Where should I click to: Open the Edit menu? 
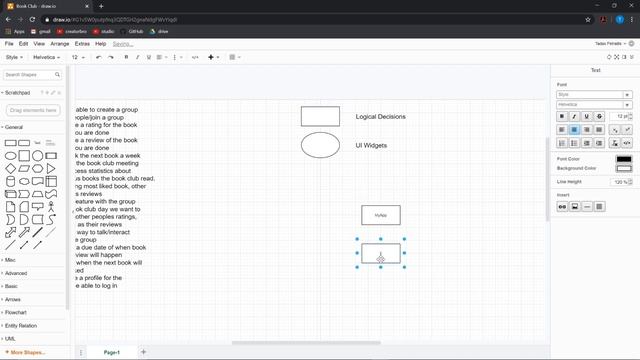(23, 44)
